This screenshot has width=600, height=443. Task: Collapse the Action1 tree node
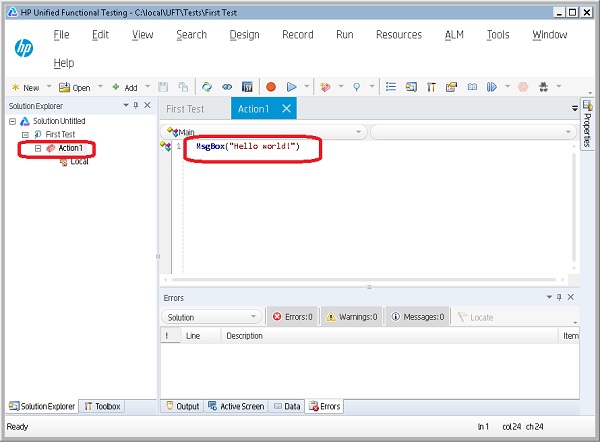38,148
